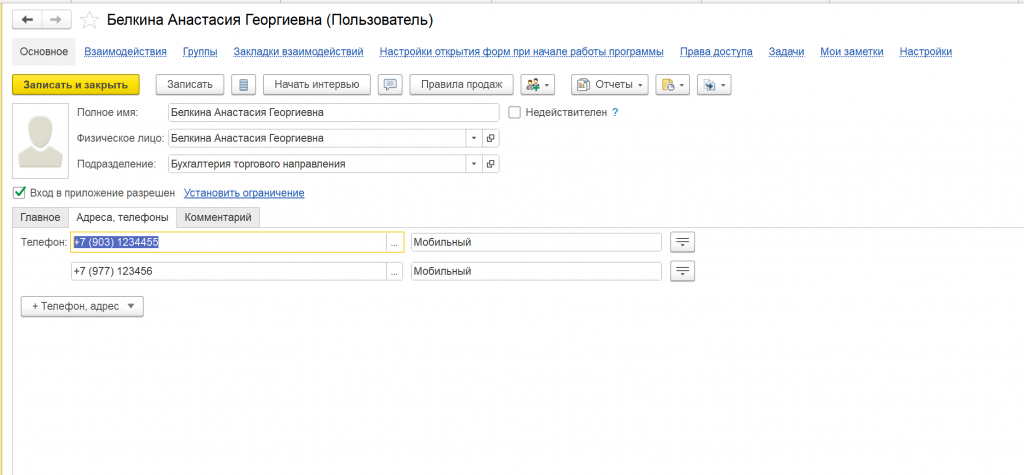Open form for Физическое лицо field
The image size is (1024, 475).
point(491,138)
